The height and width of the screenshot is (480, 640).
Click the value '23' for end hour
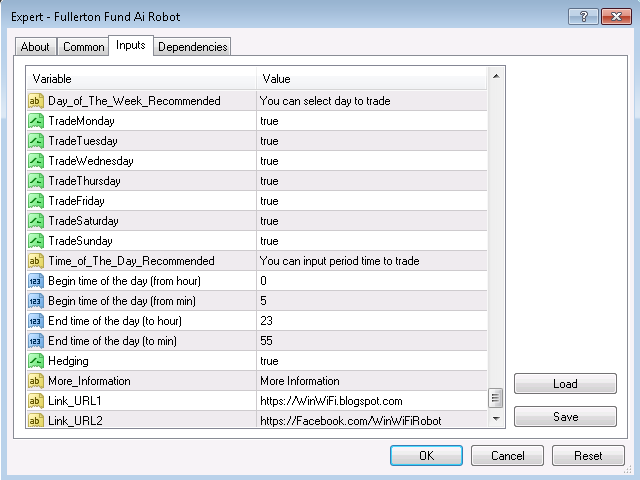(x=266, y=321)
